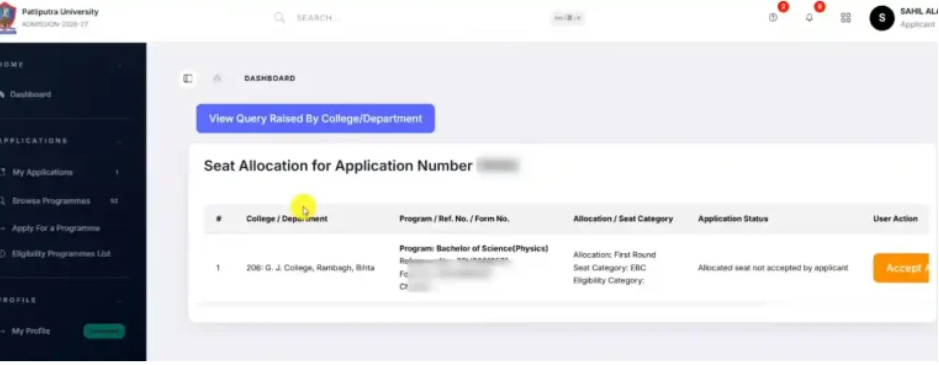Click the Allocation / Seat Category header
This screenshot has width=939, height=365.
[x=623, y=219]
